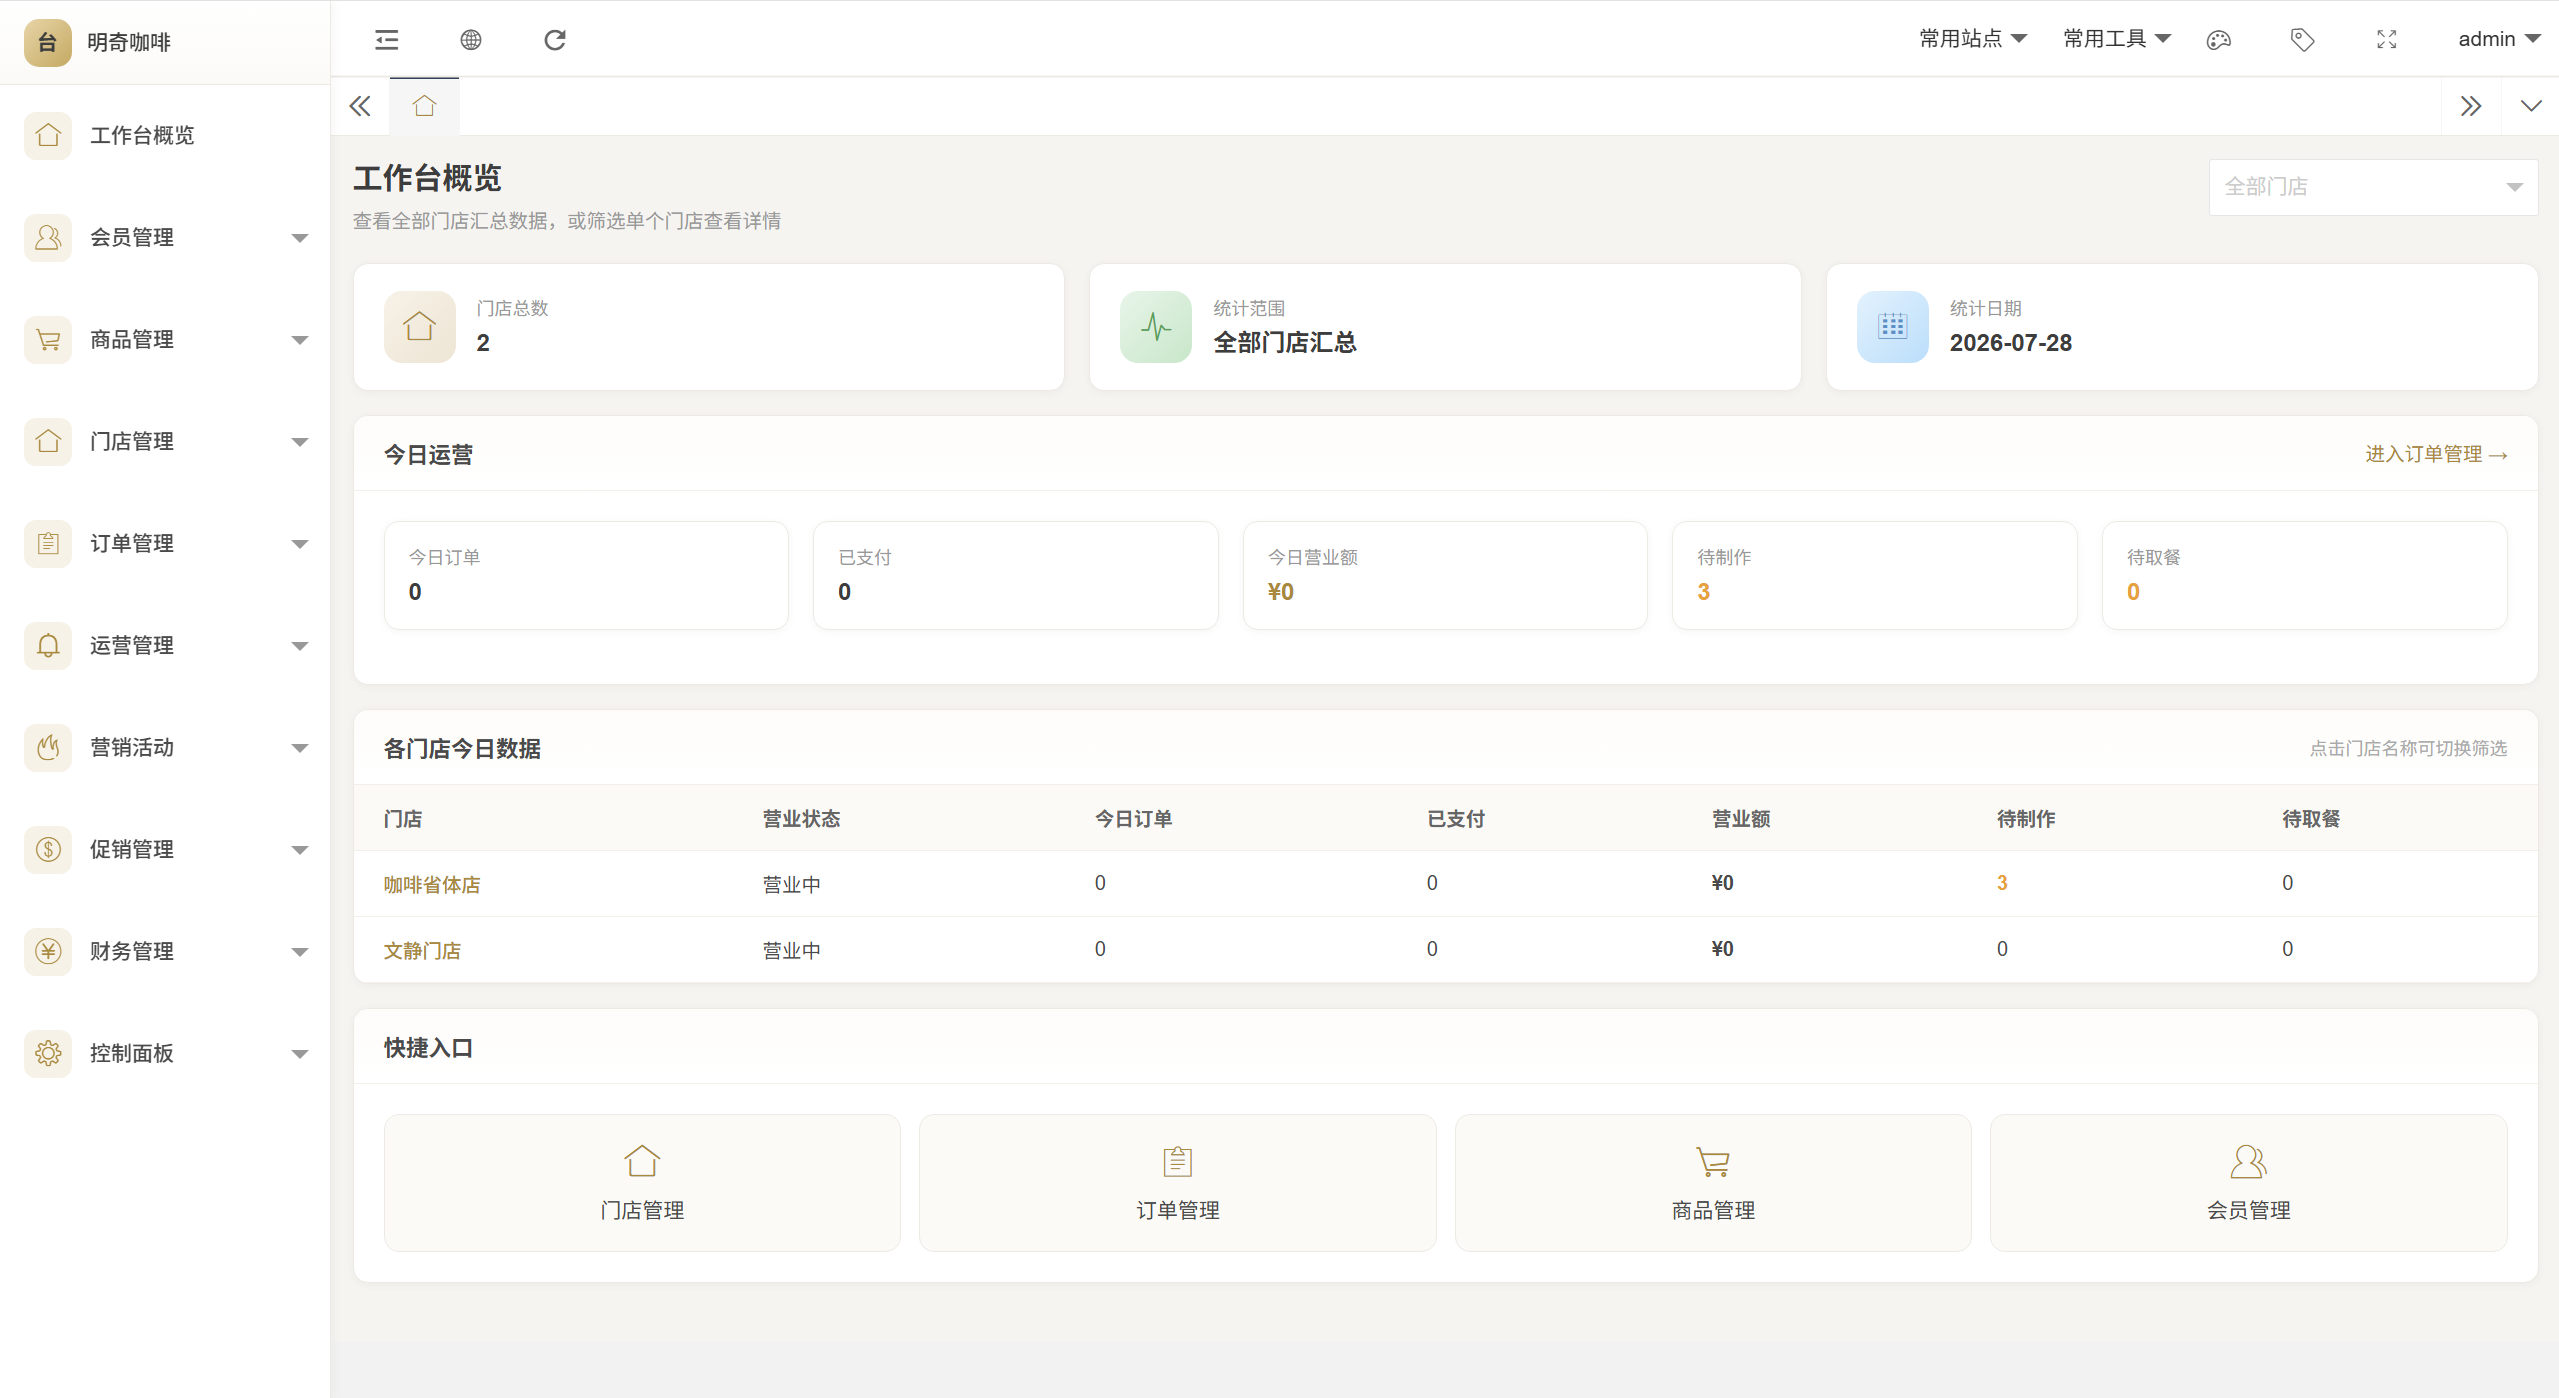Click the 统计范围 pulse chart icon
The image size is (2559, 1398).
point(1156,327)
